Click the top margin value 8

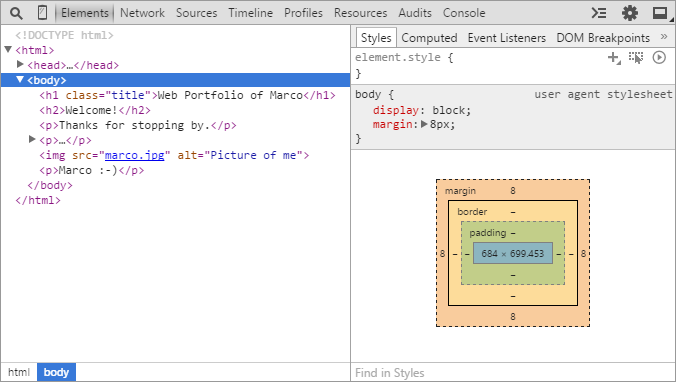(513, 191)
